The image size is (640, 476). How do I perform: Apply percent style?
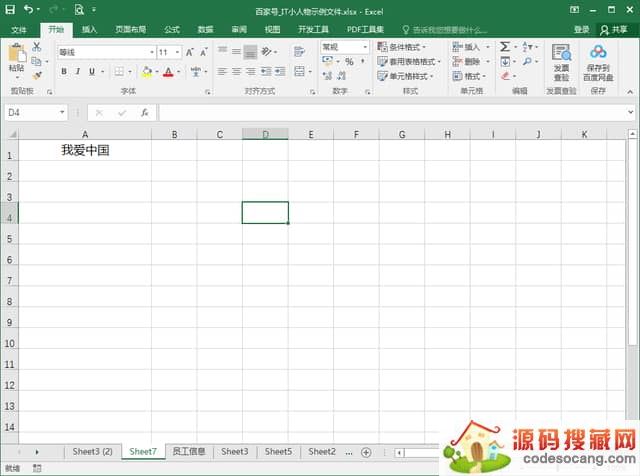pos(349,62)
